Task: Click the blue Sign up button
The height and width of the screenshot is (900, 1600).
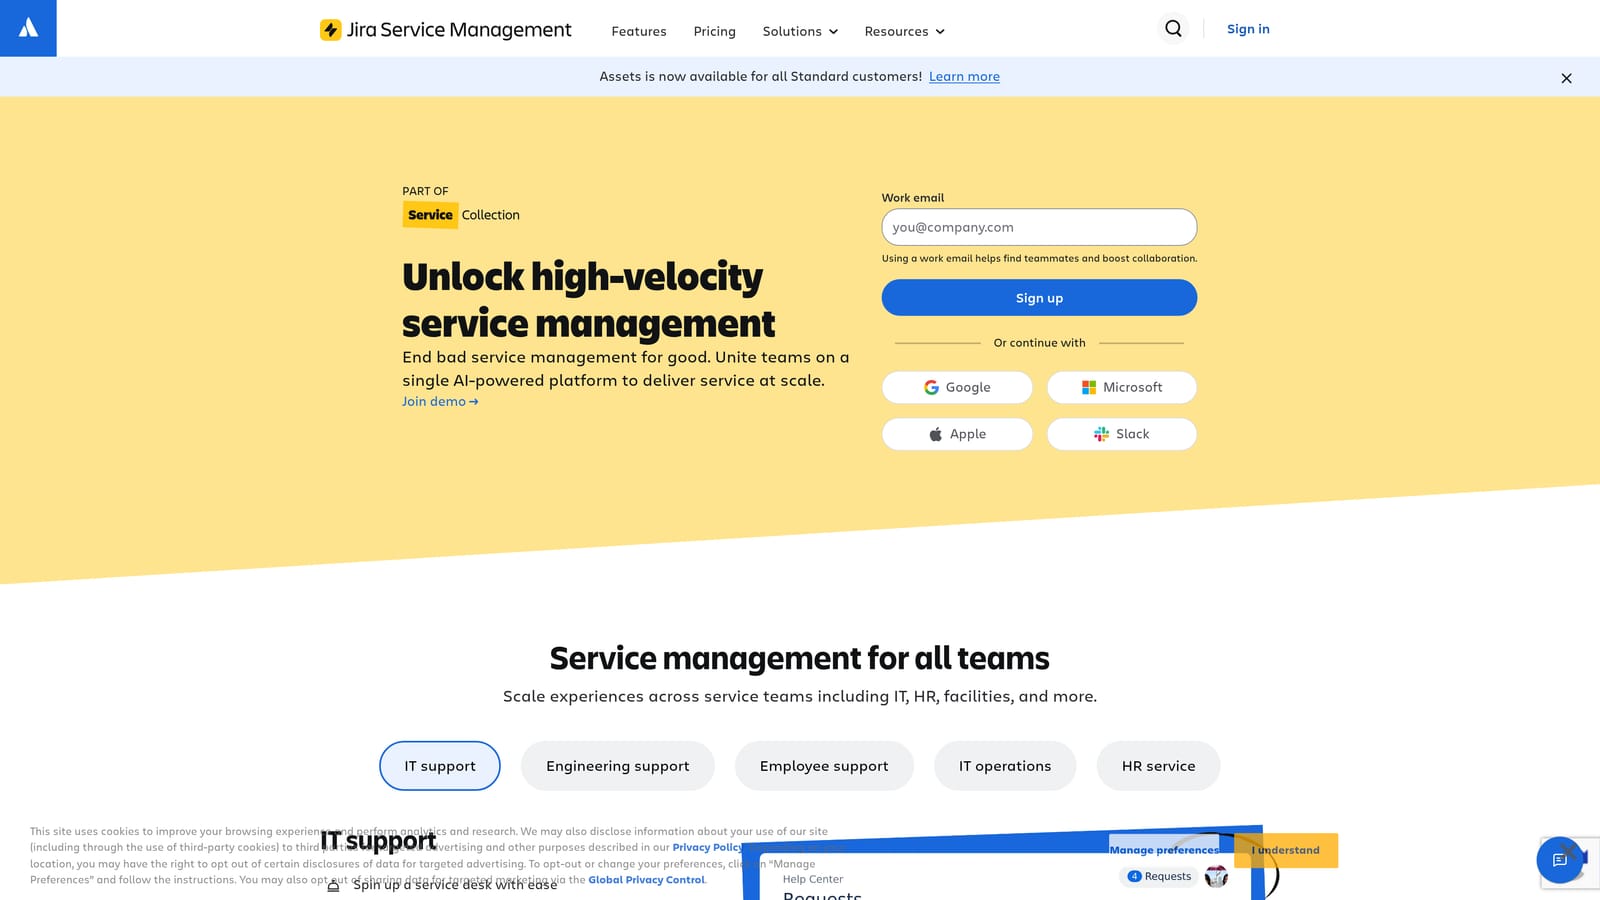Action: pyautogui.click(x=1039, y=298)
